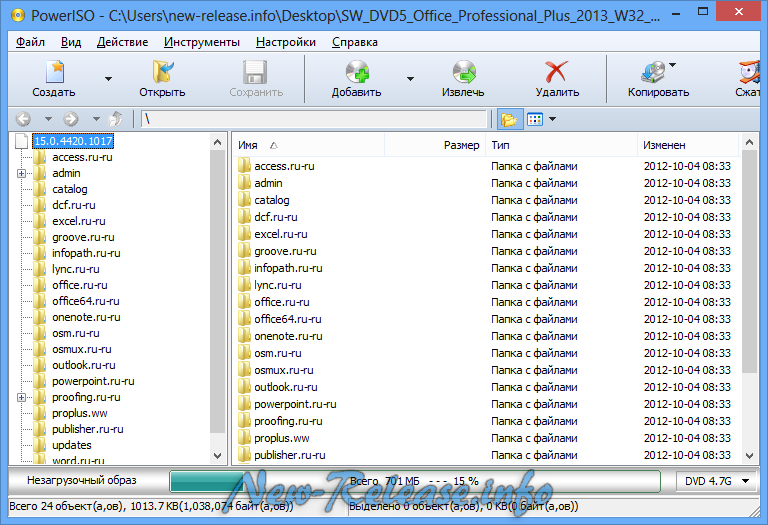This screenshot has width=768, height=525.
Task: Sort by the Тип column header
Action: (562, 145)
